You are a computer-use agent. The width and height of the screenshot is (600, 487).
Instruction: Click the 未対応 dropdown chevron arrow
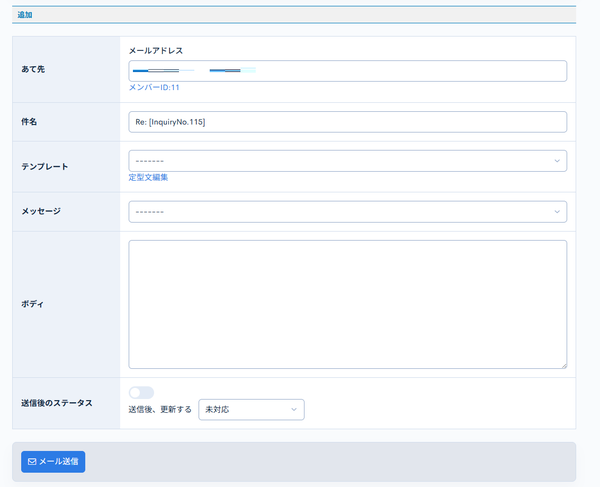294,409
